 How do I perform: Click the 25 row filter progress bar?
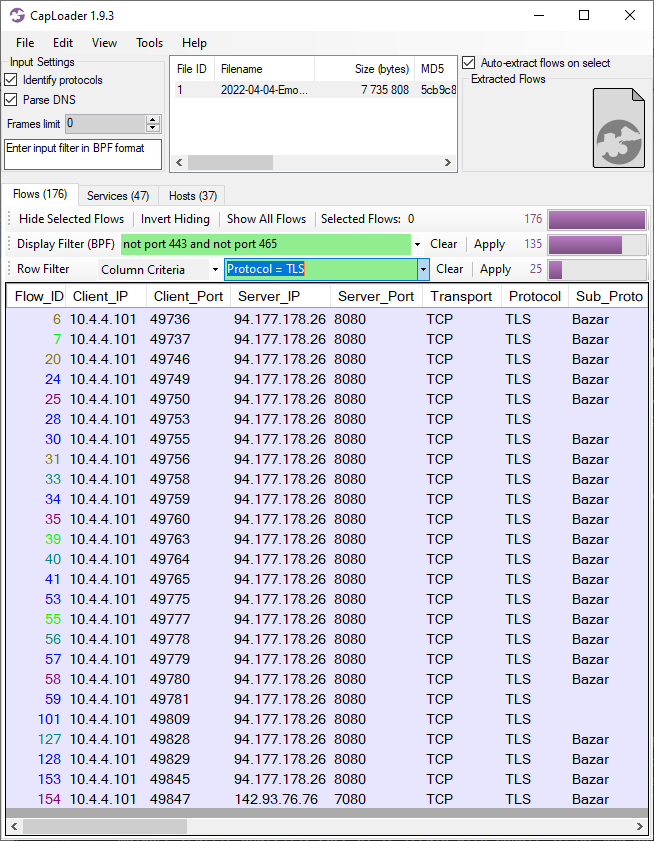597,270
